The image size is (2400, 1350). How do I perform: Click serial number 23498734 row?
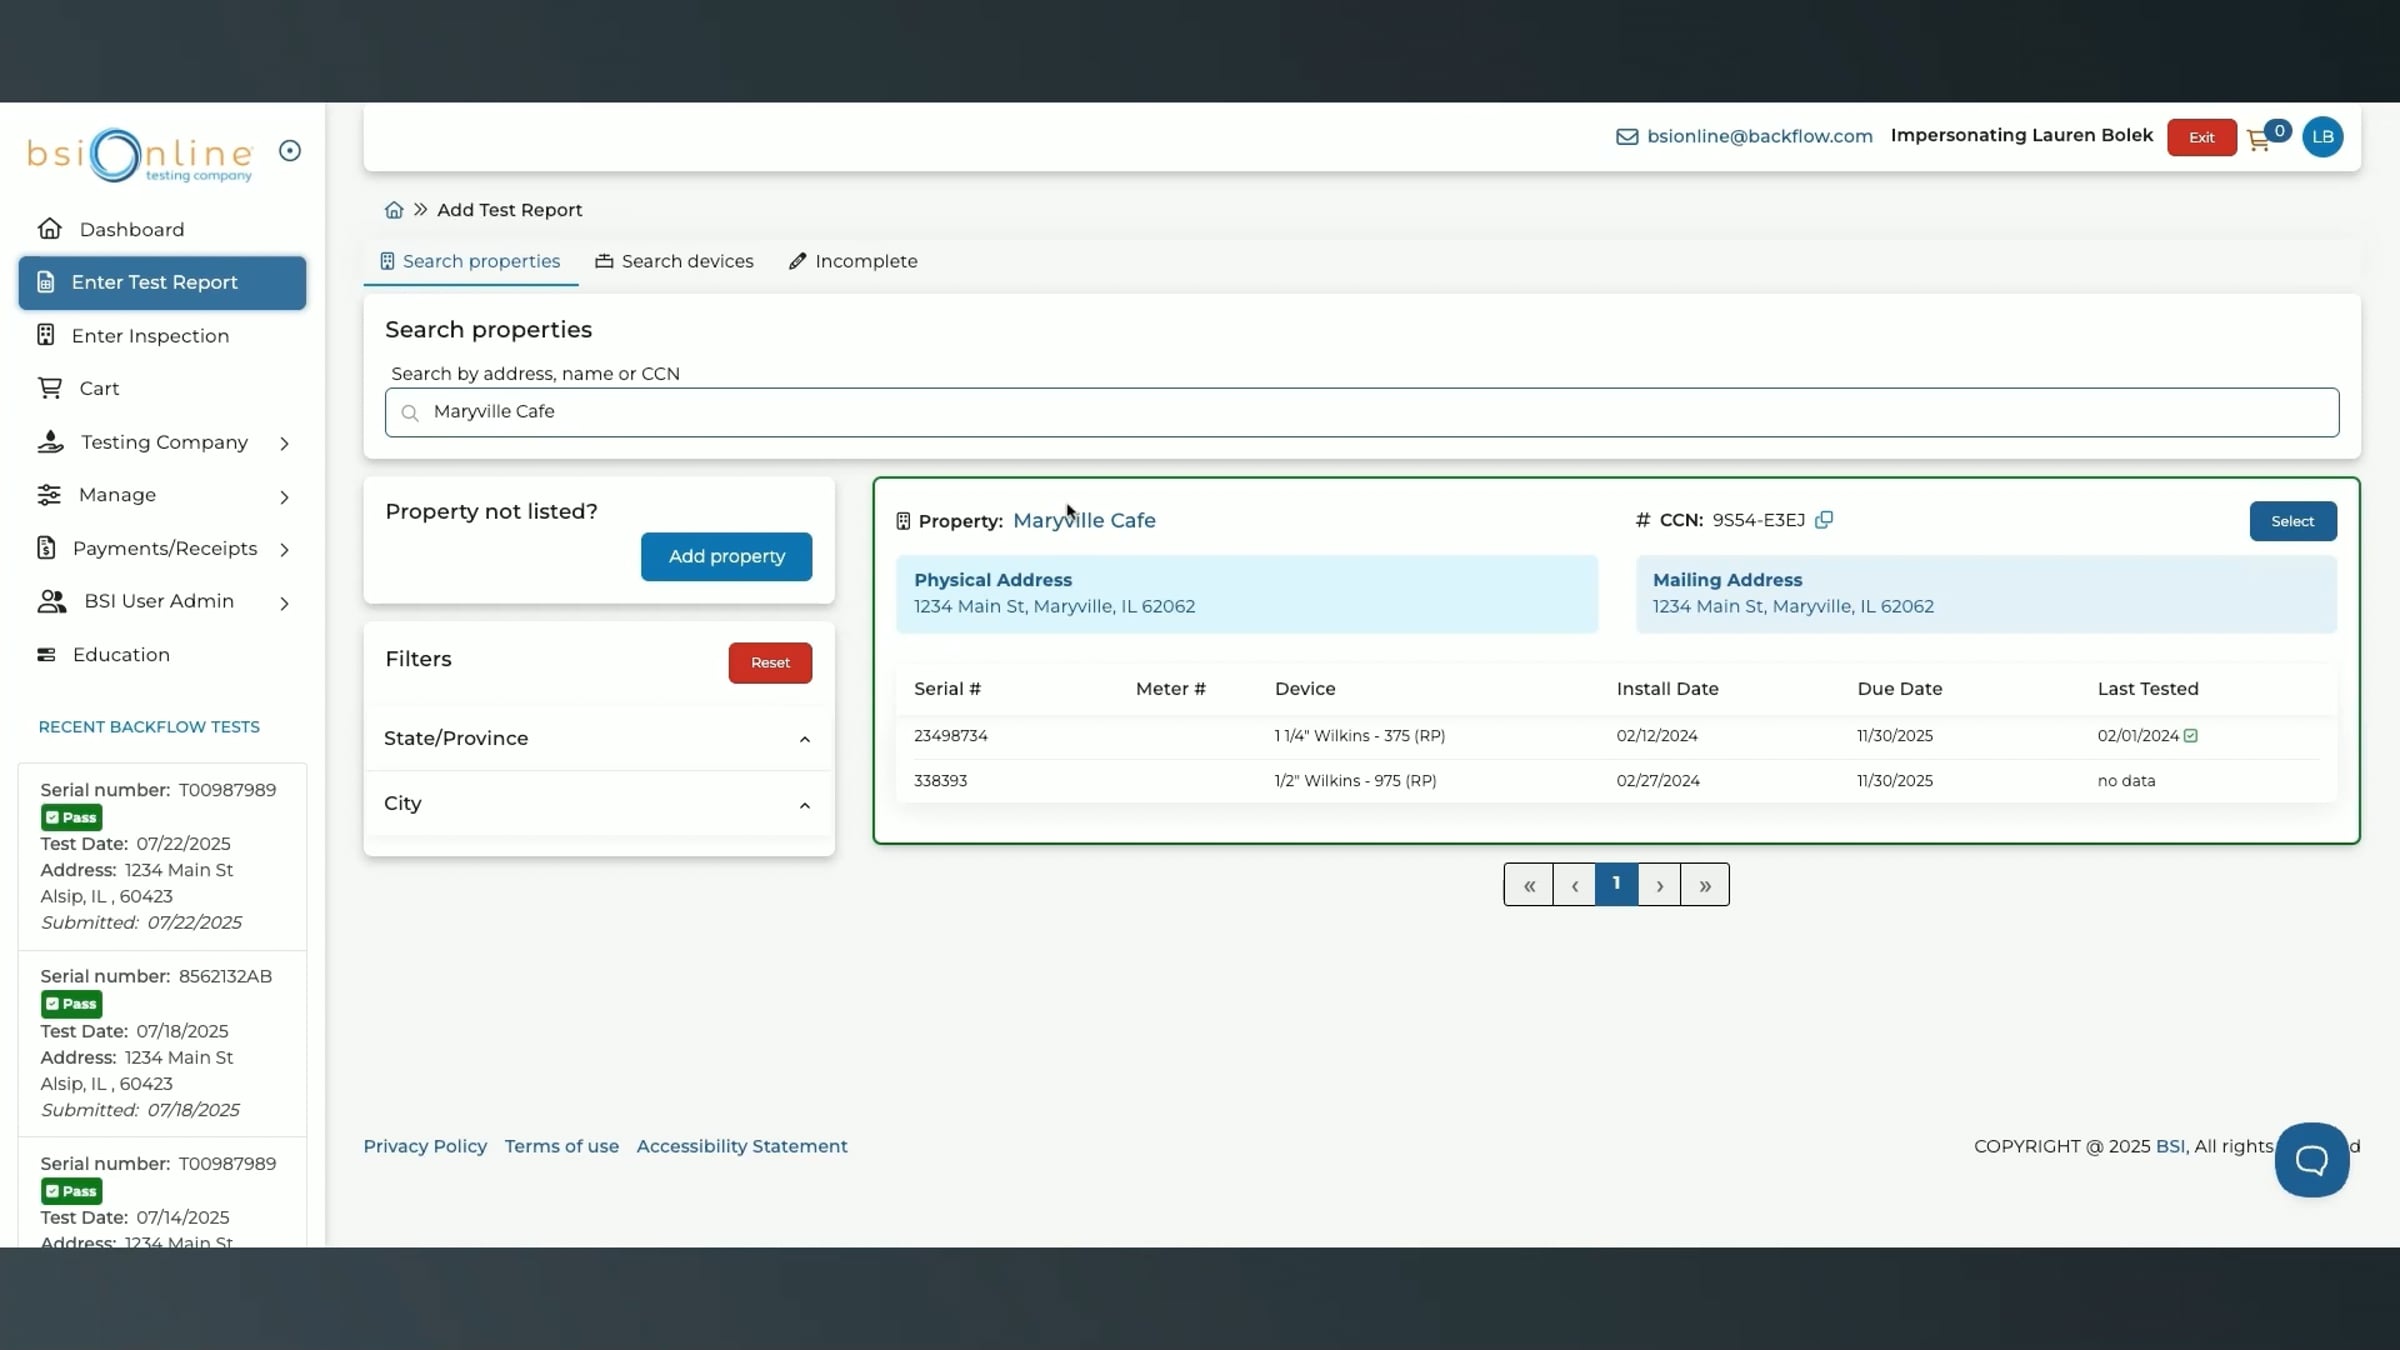(x=1616, y=737)
